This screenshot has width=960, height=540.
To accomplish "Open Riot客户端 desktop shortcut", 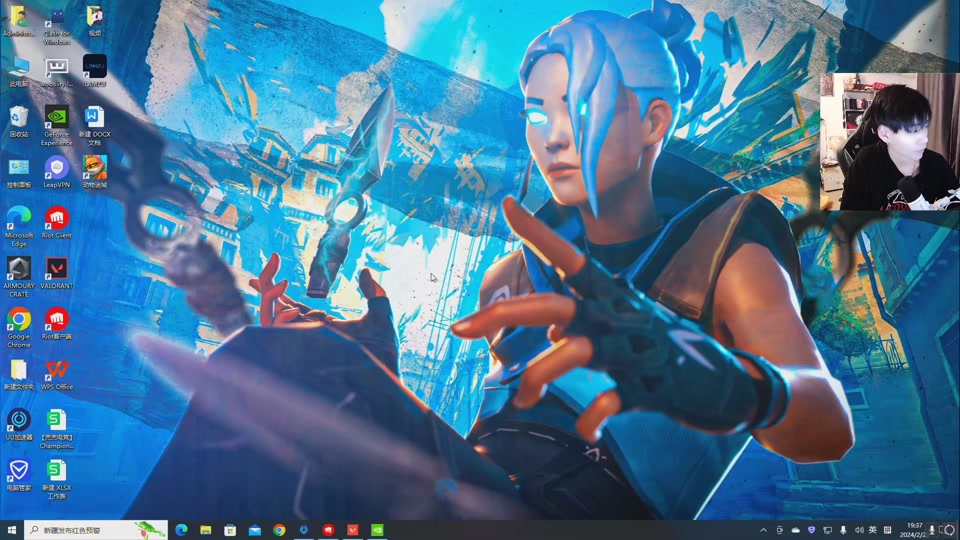I will click(x=56, y=324).
